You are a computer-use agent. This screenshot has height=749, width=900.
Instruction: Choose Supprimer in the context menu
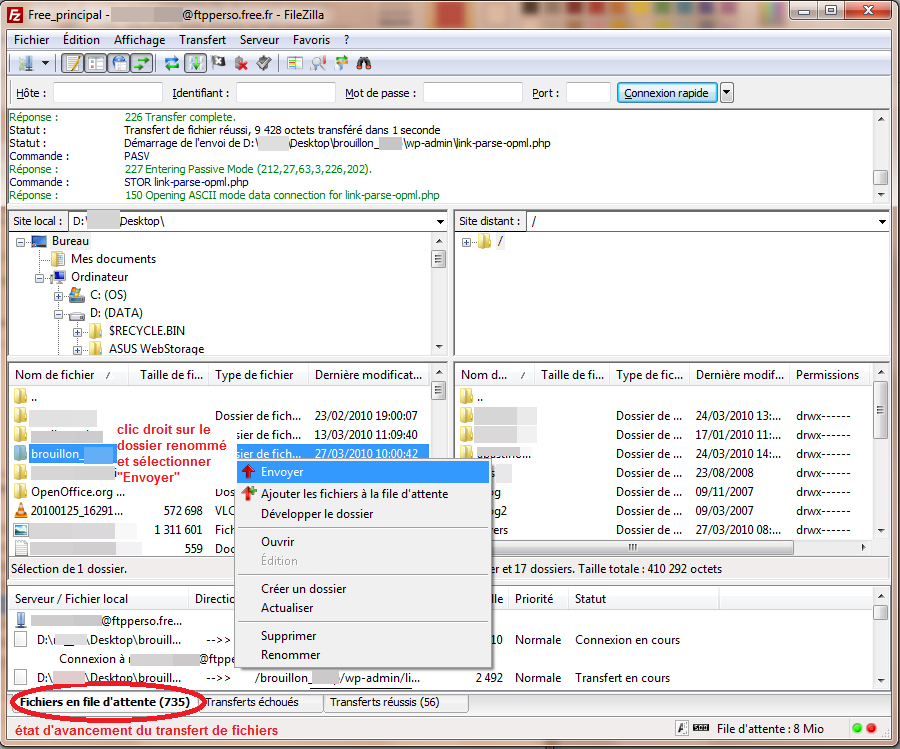363,636
